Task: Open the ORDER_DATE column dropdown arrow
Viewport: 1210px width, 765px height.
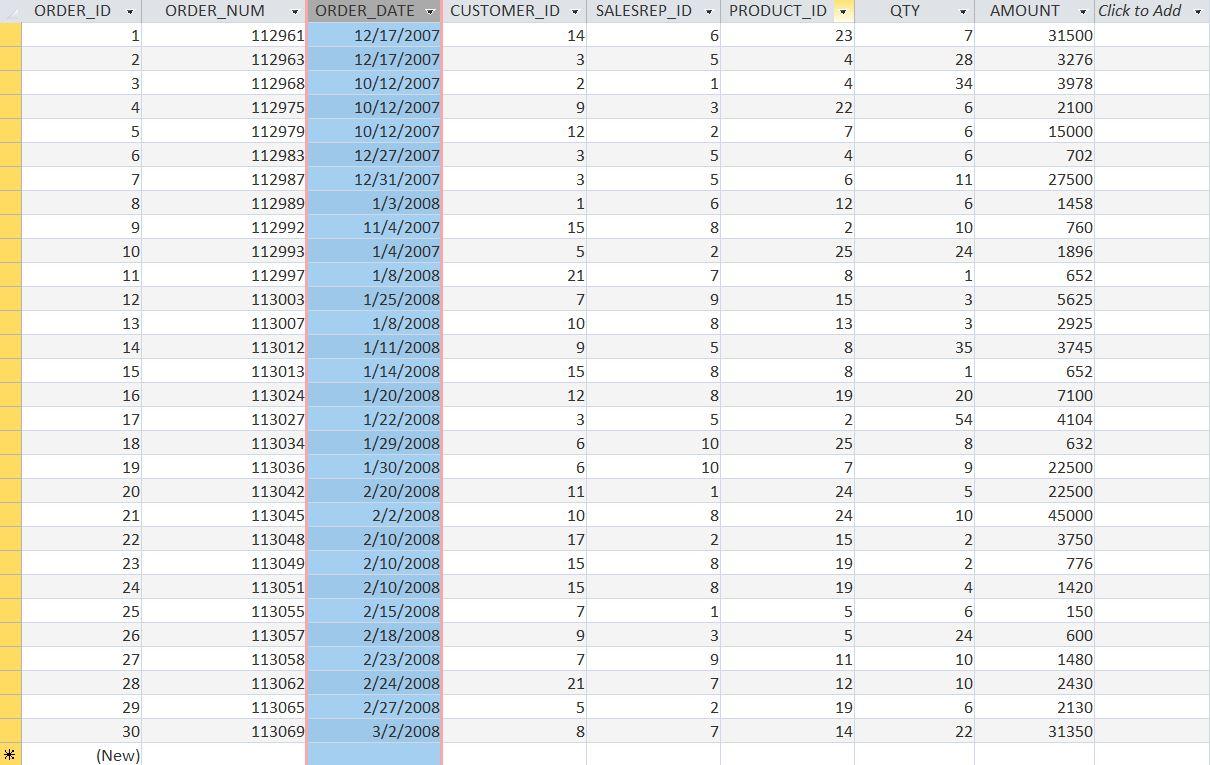Action: point(431,11)
